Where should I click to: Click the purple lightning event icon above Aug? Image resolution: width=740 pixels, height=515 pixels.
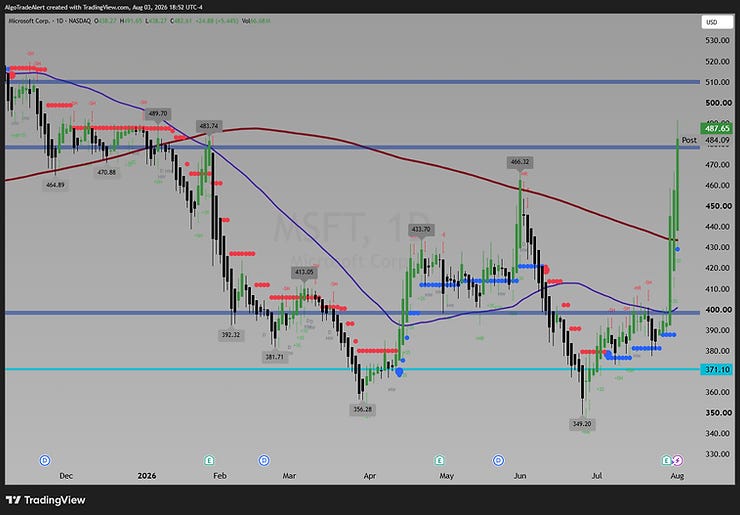pyautogui.click(x=678, y=460)
